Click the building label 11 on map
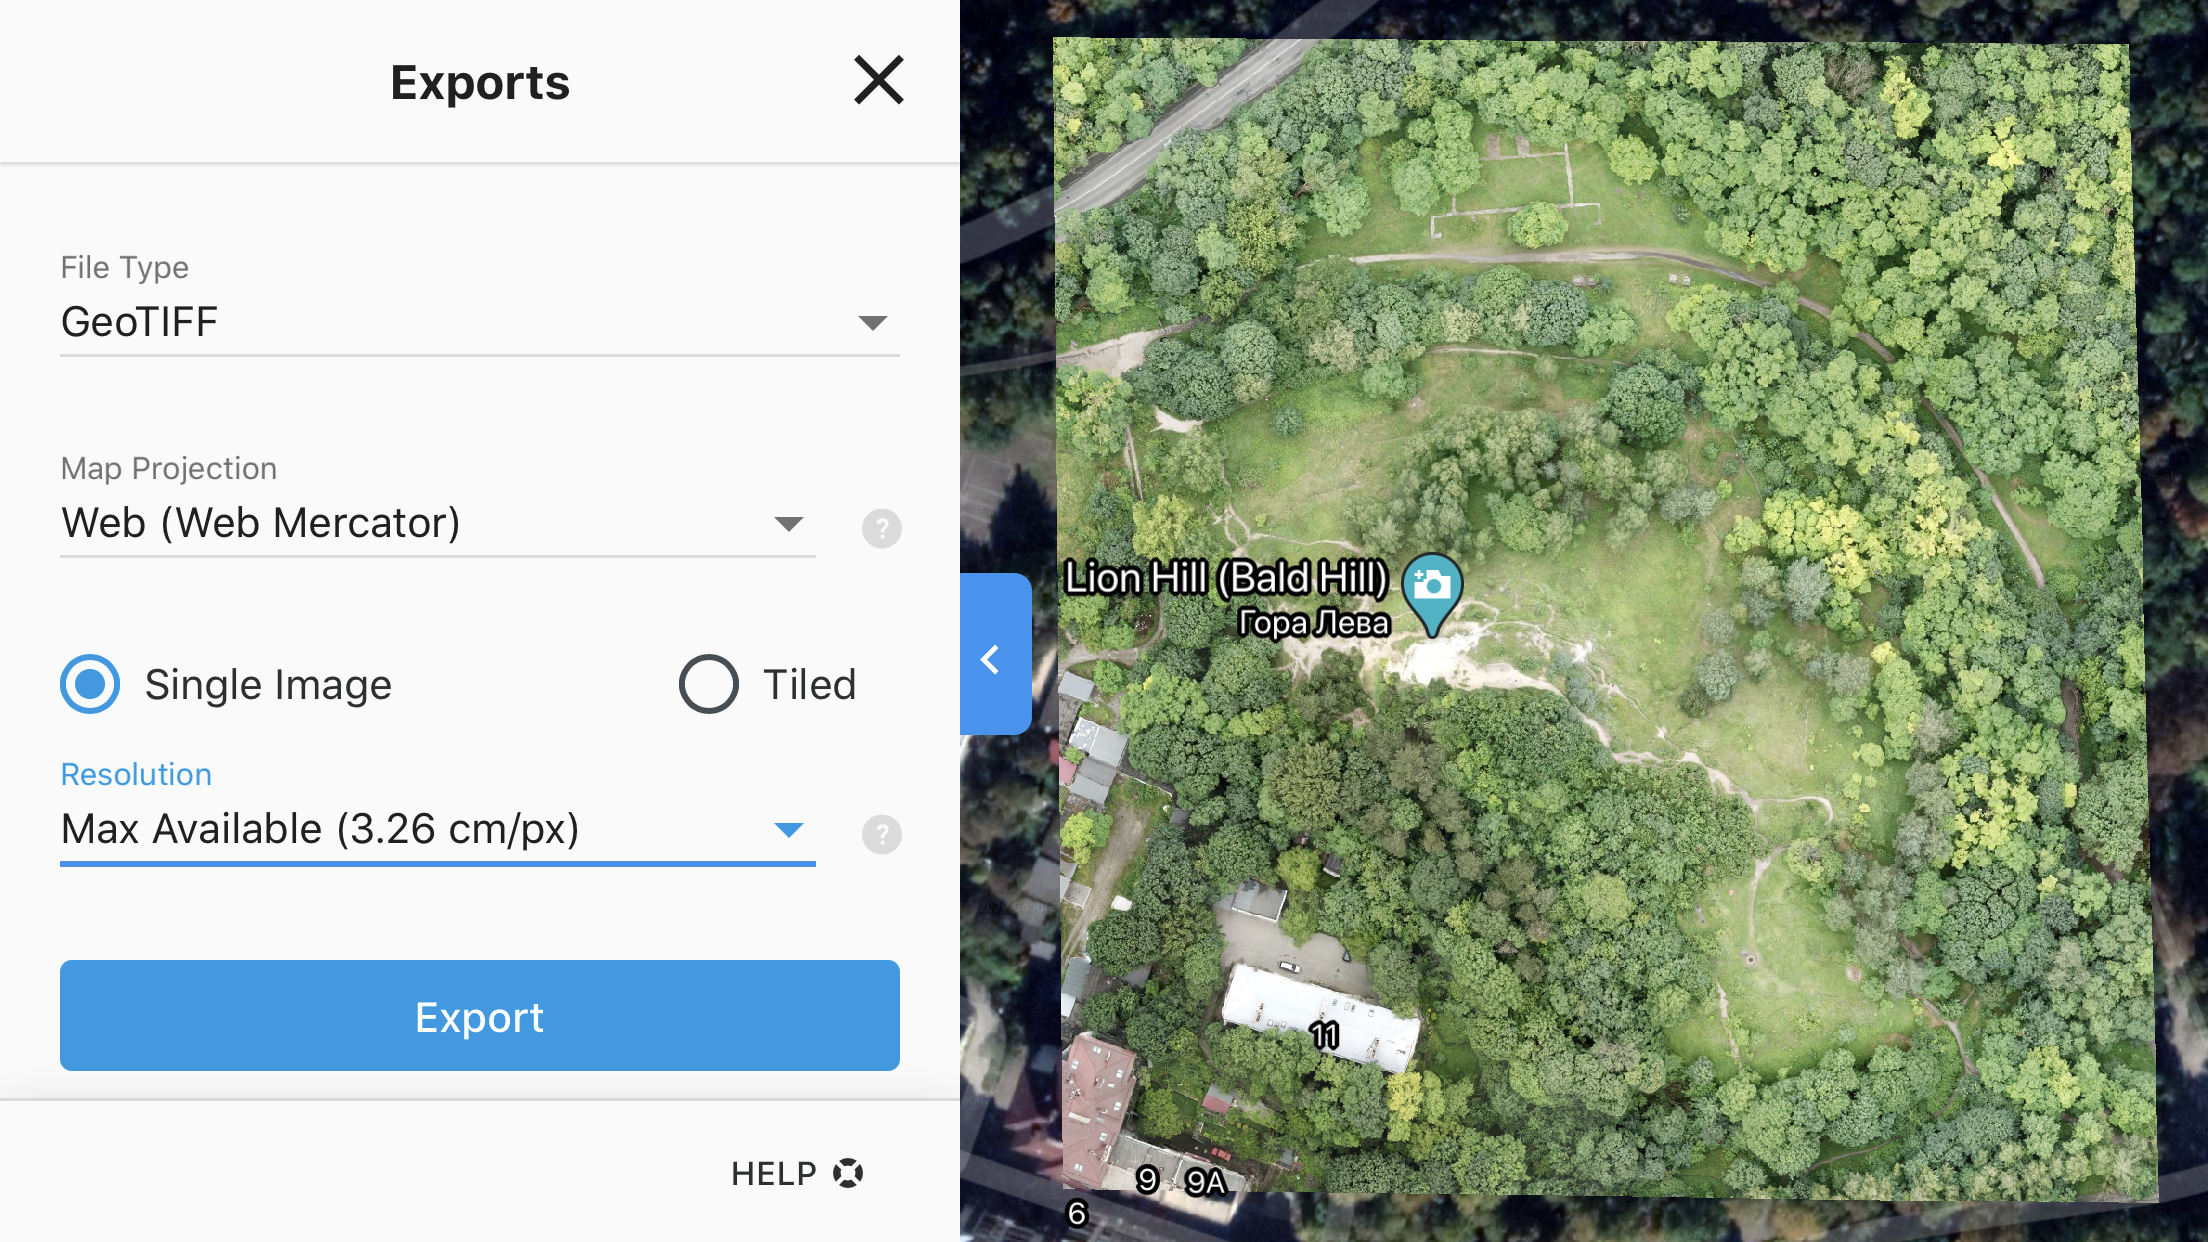Viewport: 2208px width, 1242px height. (1325, 1035)
